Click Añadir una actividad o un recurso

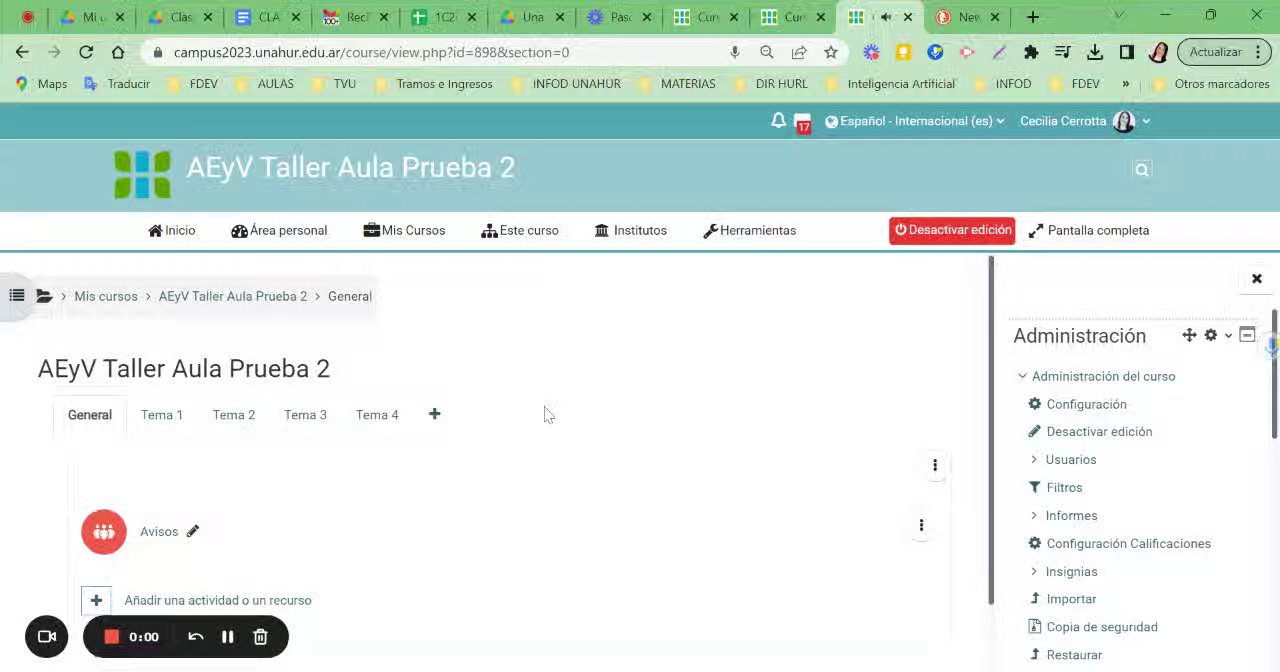(218, 600)
